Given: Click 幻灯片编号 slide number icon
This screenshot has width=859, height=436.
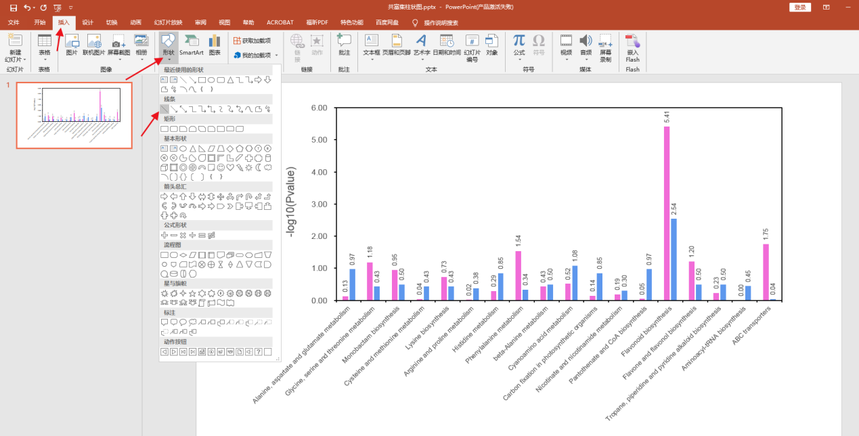Looking at the screenshot, I should 472,48.
